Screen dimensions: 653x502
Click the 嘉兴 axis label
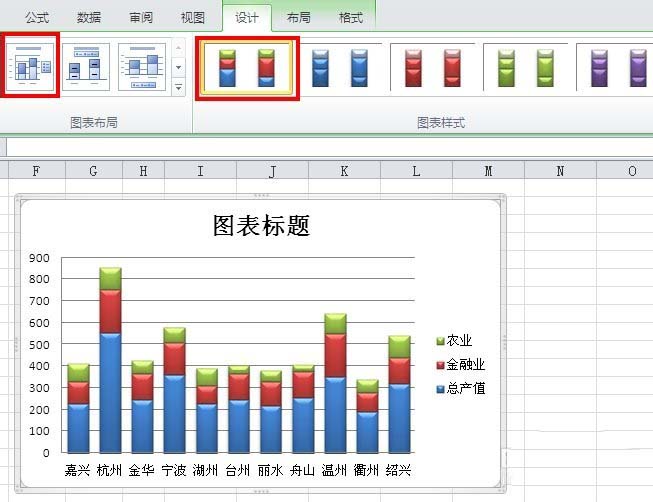tap(77, 470)
